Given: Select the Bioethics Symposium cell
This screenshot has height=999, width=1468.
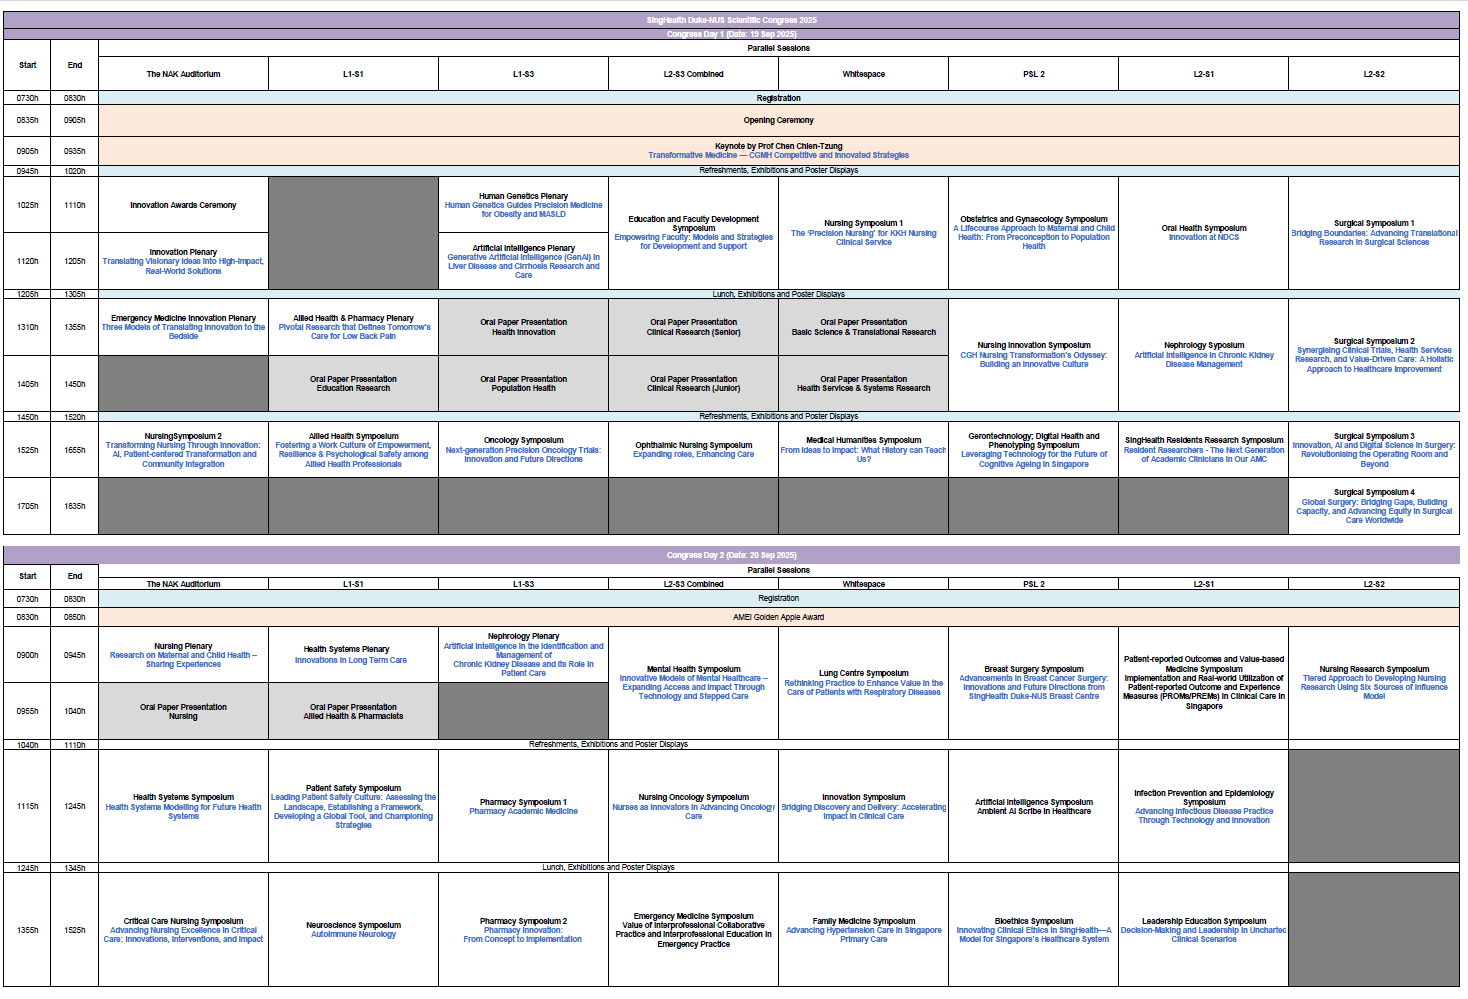Looking at the screenshot, I should coord(1033,930).
